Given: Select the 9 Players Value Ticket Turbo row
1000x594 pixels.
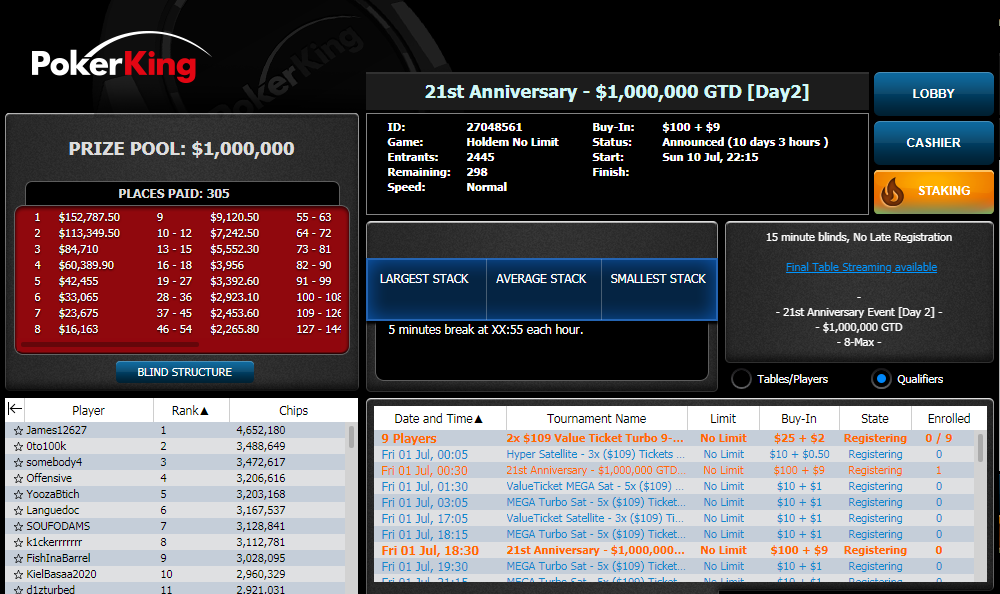Looking at the screenshot, I should click(676, 438).
